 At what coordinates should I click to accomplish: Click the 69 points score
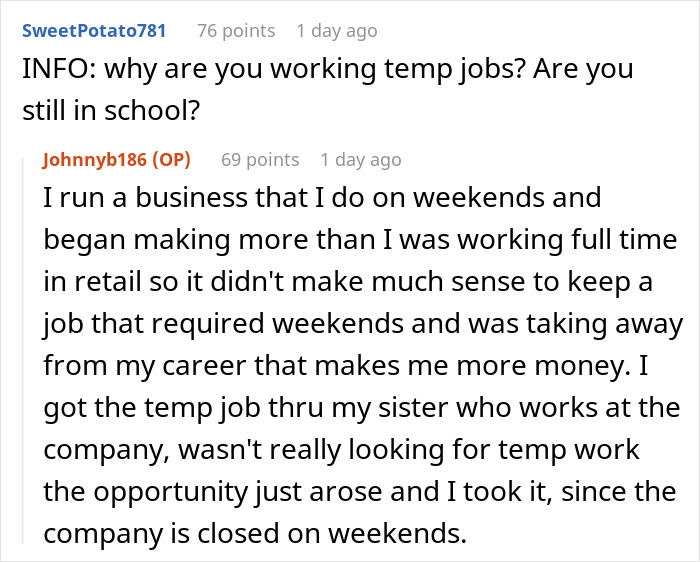[x=259, y=160]
